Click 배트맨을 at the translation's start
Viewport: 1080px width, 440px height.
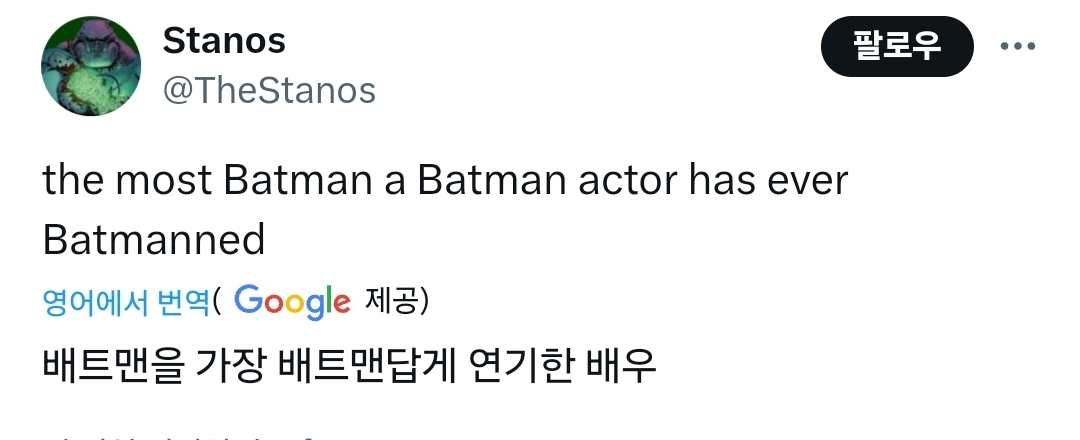114,364
